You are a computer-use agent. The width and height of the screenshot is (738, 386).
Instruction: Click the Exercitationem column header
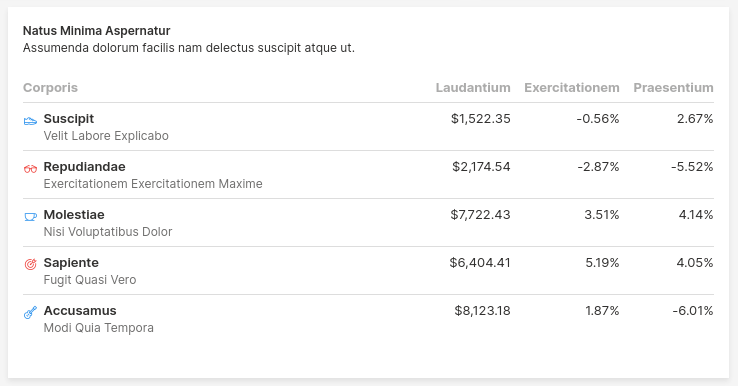(x=571, y=88)
